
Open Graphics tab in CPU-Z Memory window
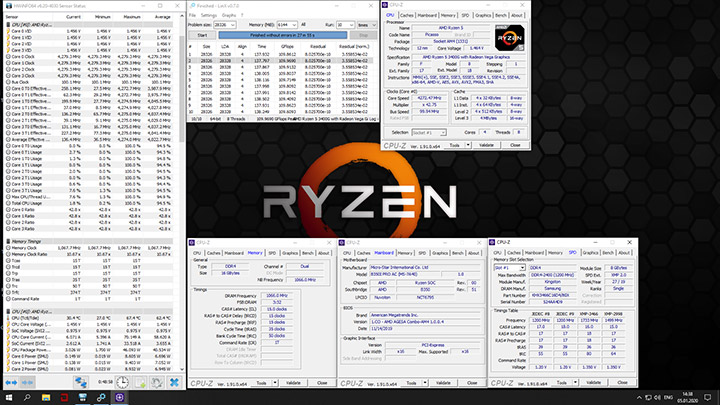pyautogui.click(x=290, y=253)
